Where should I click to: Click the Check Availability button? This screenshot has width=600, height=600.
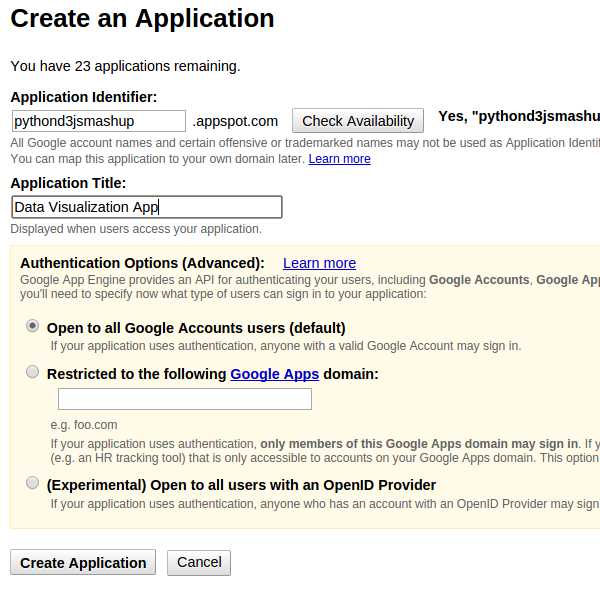358,121
